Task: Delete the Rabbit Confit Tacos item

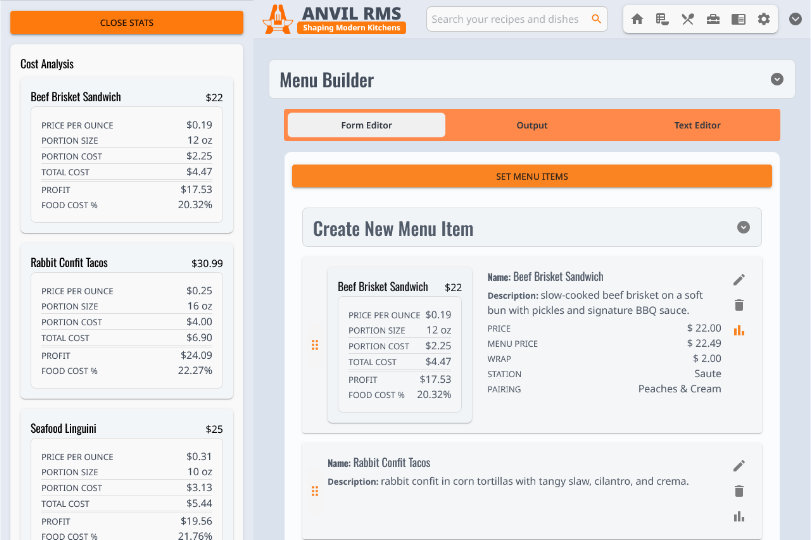Action: 739,491
